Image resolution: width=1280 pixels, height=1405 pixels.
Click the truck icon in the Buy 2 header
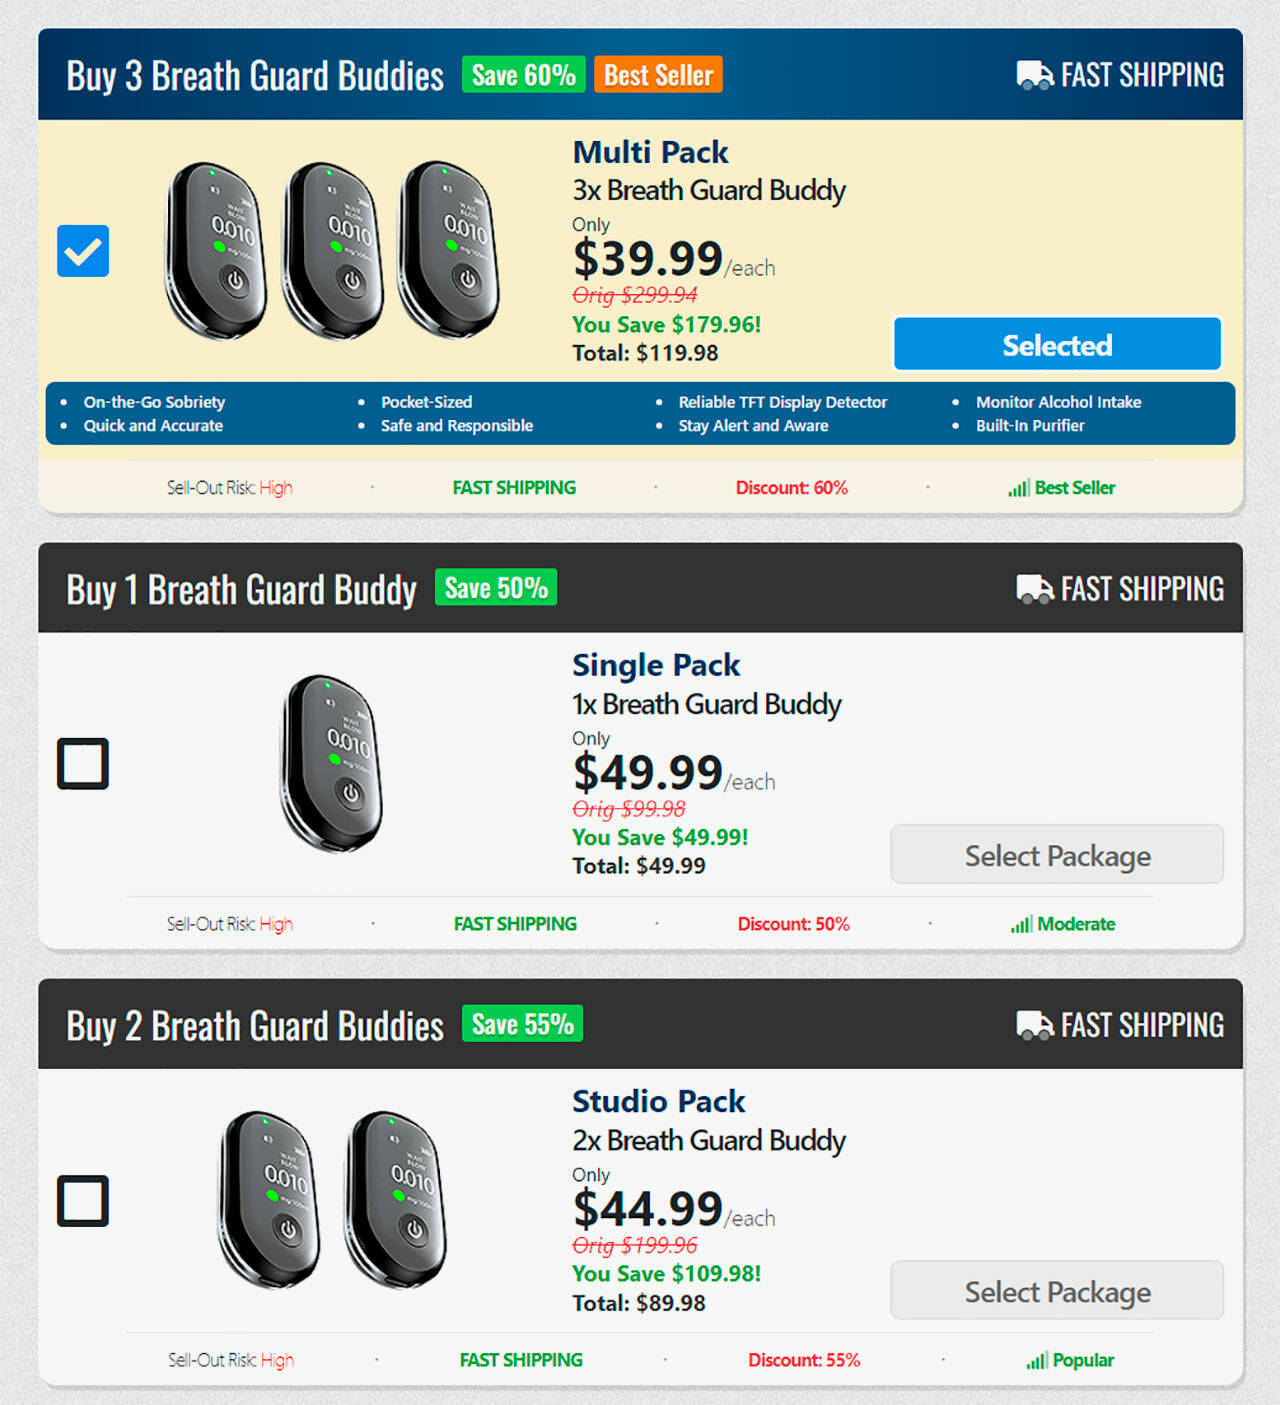(1034, 1025)
